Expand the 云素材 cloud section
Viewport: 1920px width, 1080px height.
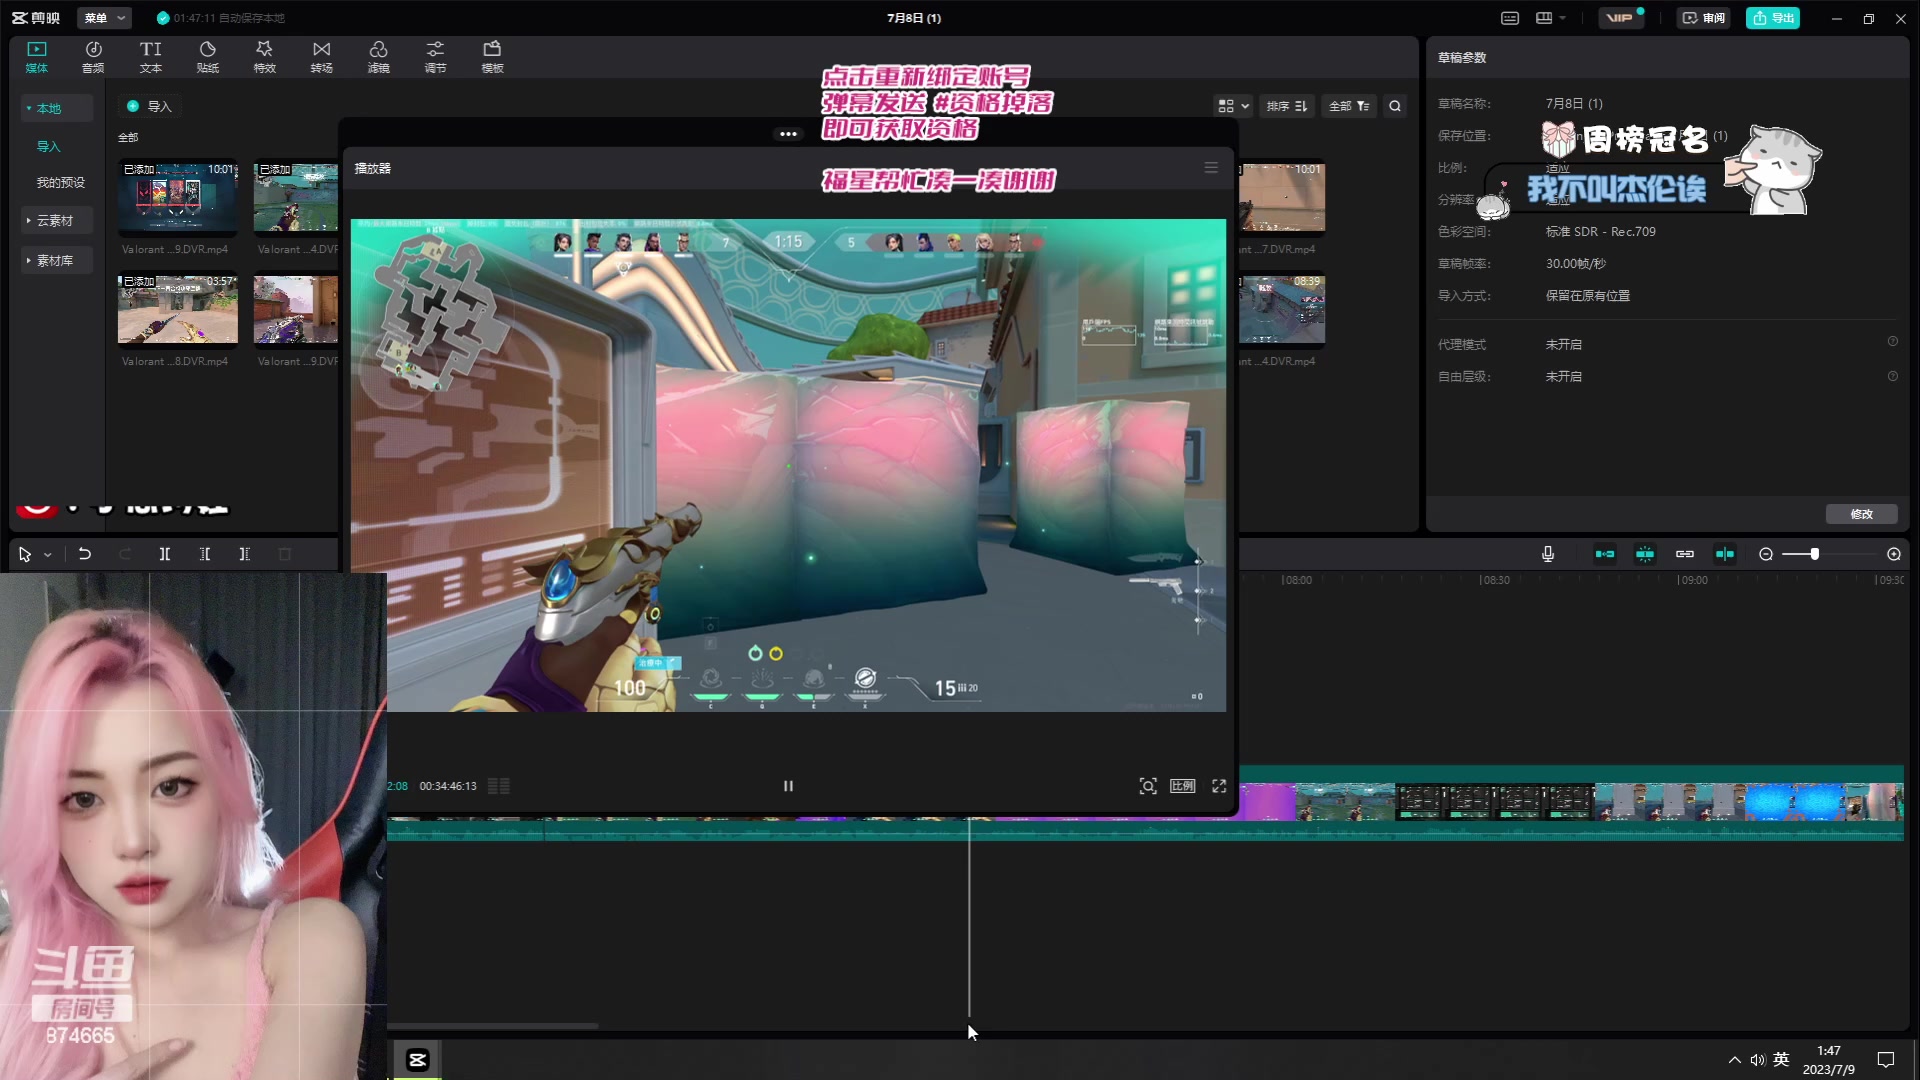[57, 220]
